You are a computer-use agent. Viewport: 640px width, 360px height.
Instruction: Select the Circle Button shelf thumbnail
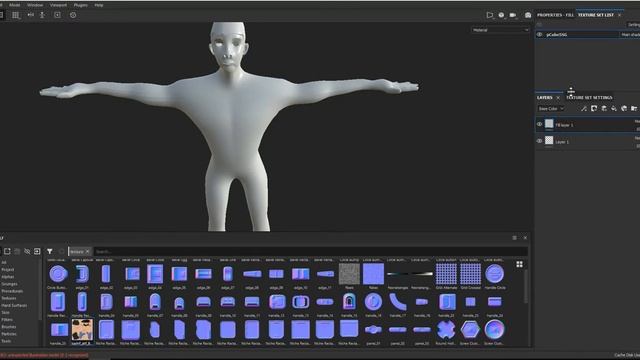(x=58, y=274)
